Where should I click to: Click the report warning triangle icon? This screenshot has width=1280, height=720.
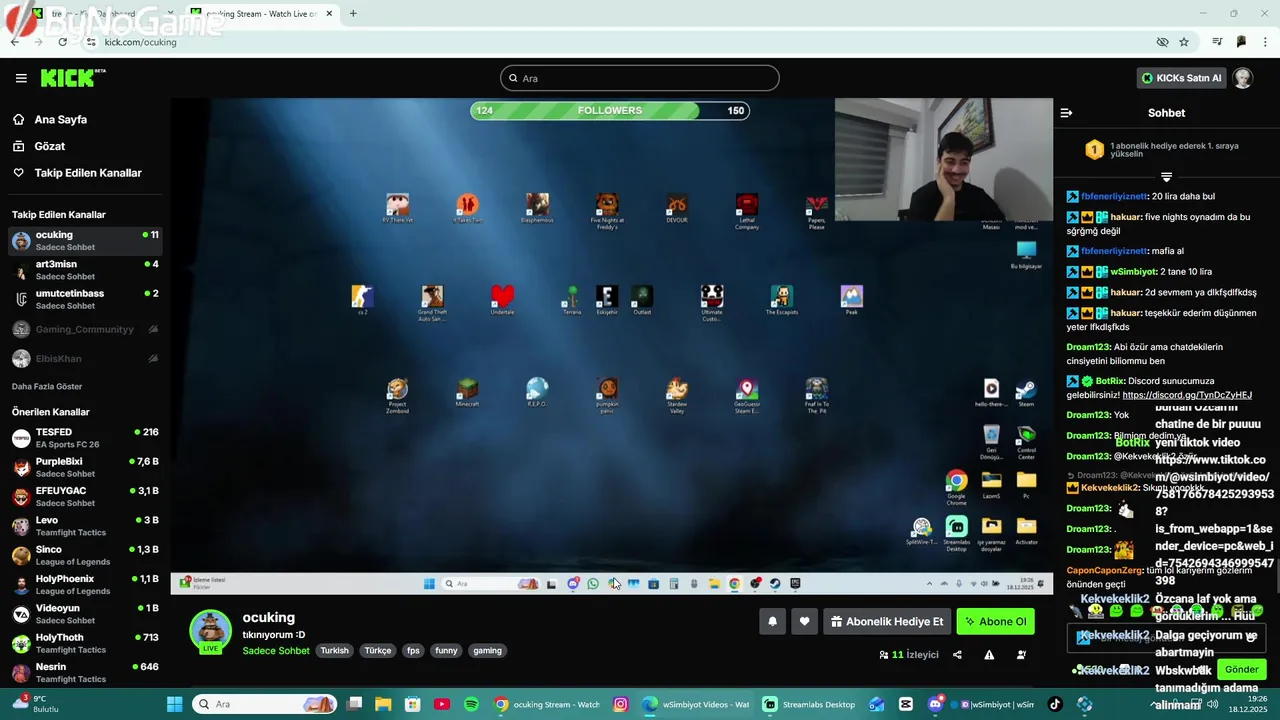pyautogui.click(x=989, y=655)
